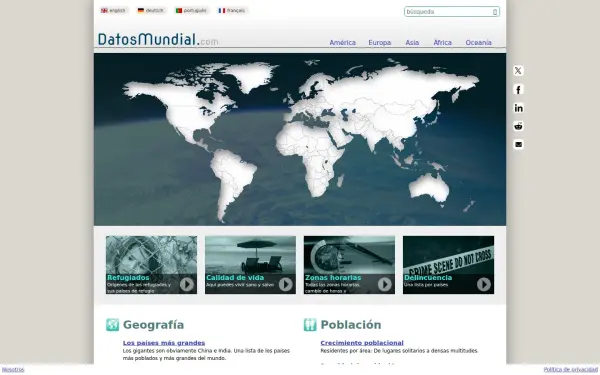This screenshot has width=600, height=375.
Task: Switch language to português
Action: tap(191, 10)
